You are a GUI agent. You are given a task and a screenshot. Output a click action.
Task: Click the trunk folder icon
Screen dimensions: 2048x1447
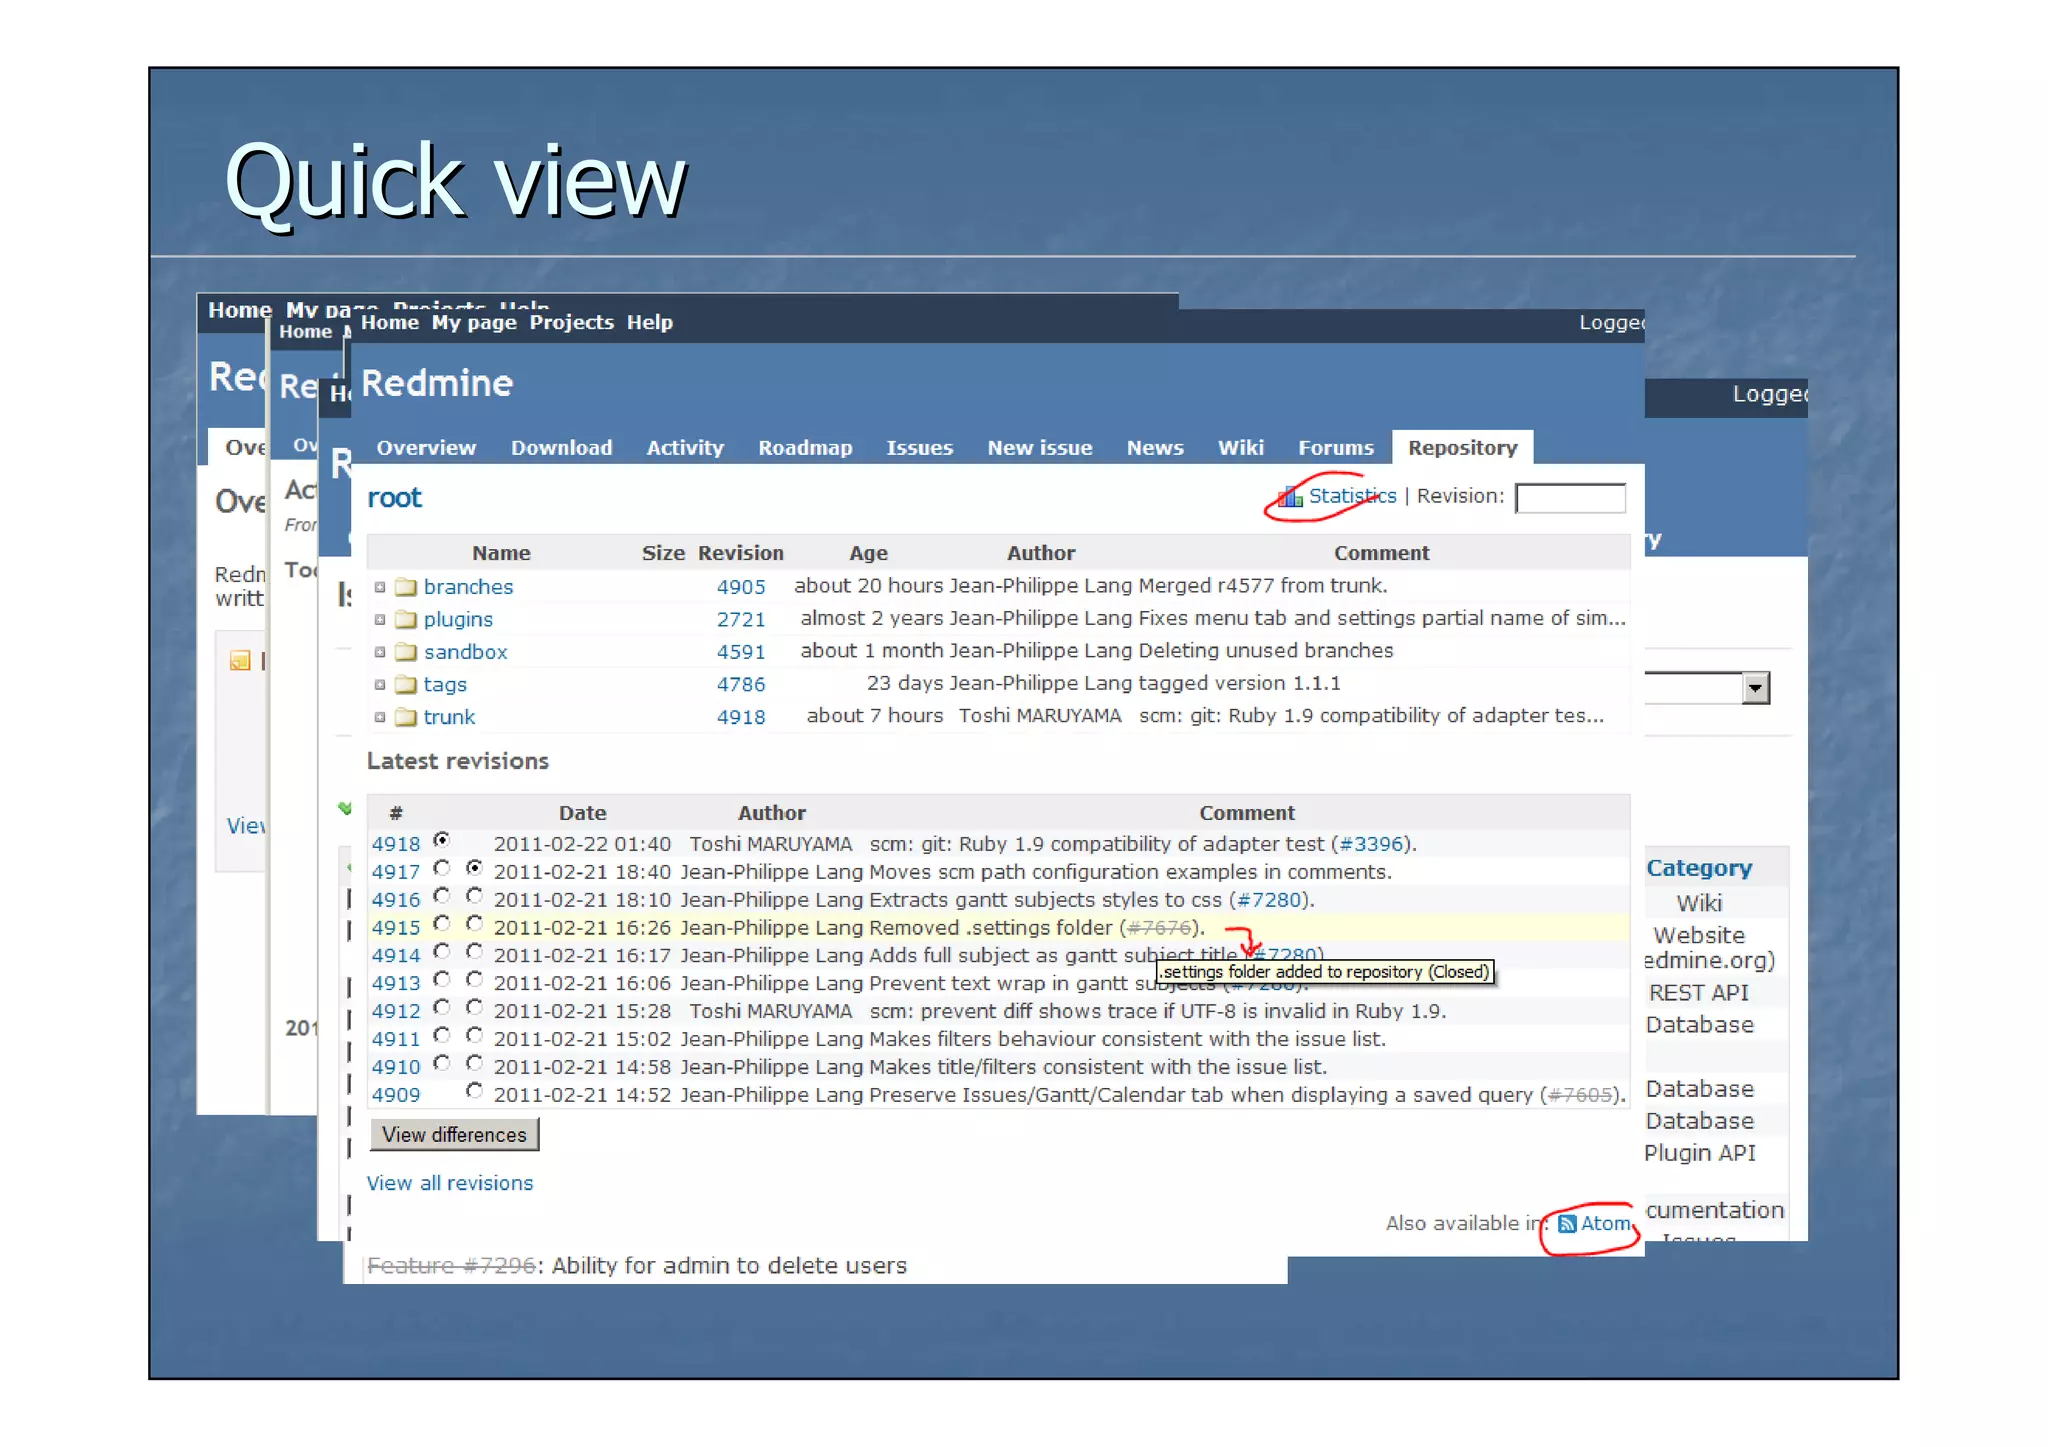405,717
